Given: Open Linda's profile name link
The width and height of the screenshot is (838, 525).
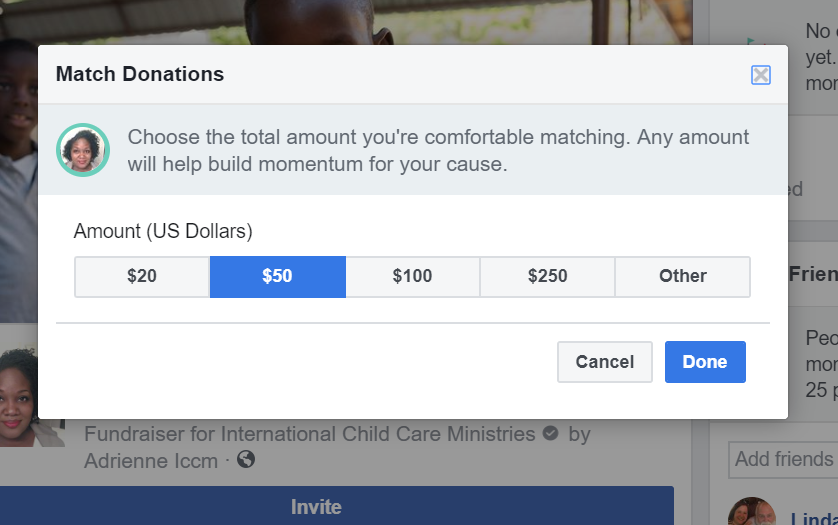Looking at the screenshot, I should click(814, 519).
